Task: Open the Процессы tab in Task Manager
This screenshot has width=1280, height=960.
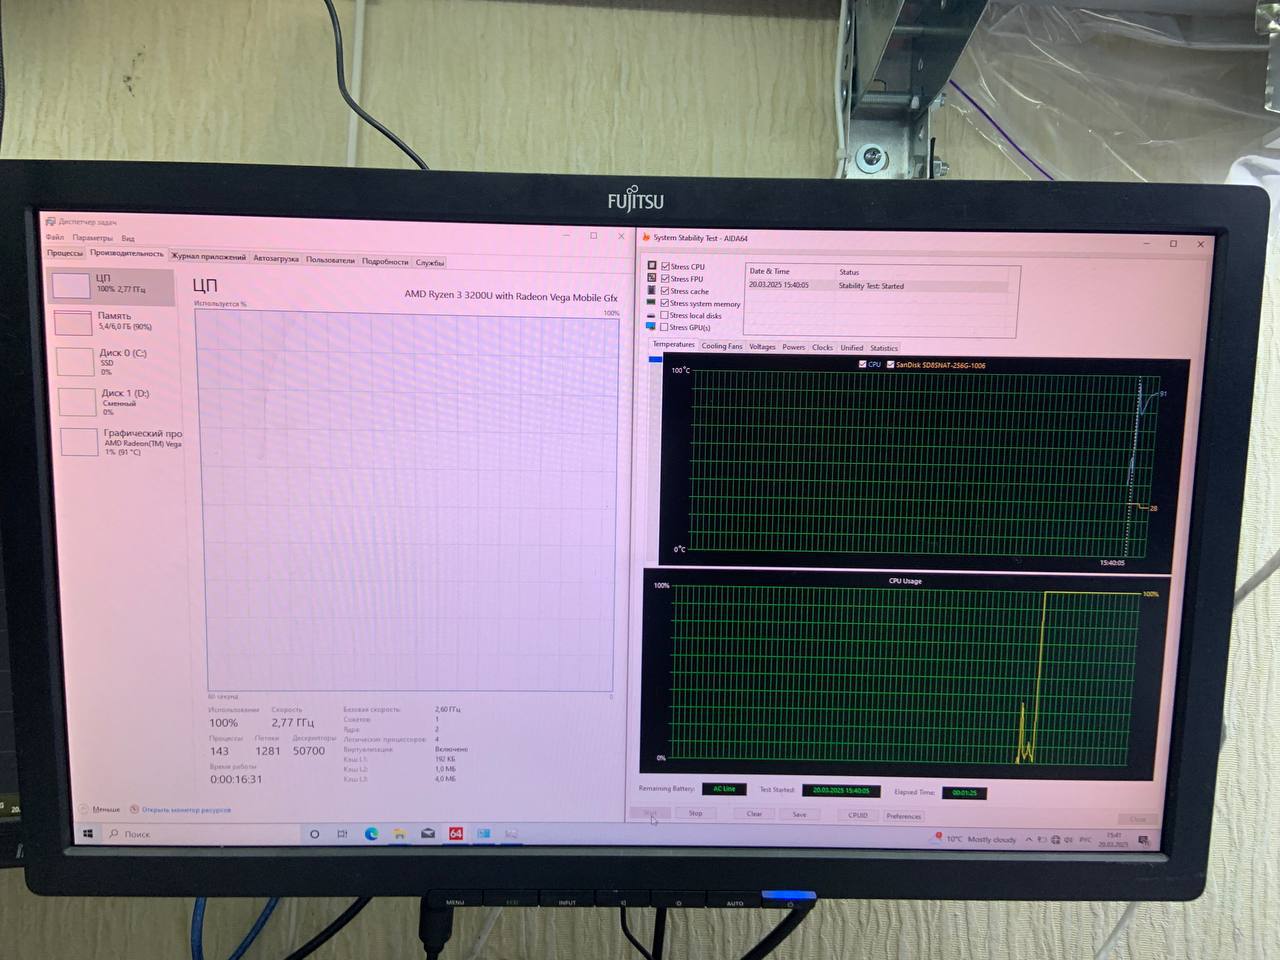Action: (65, 253)
